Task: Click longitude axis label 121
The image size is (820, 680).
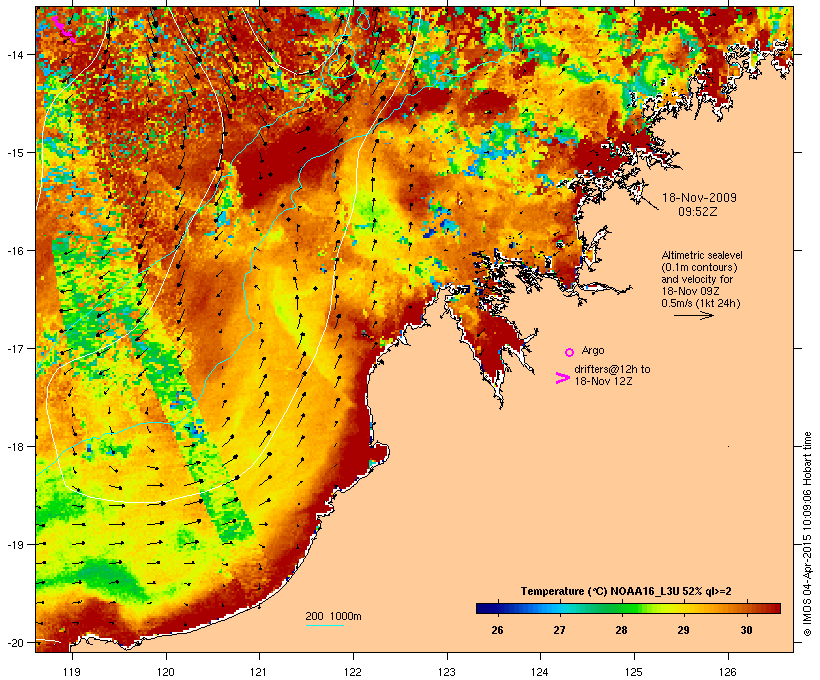Action: click(259, 672)
